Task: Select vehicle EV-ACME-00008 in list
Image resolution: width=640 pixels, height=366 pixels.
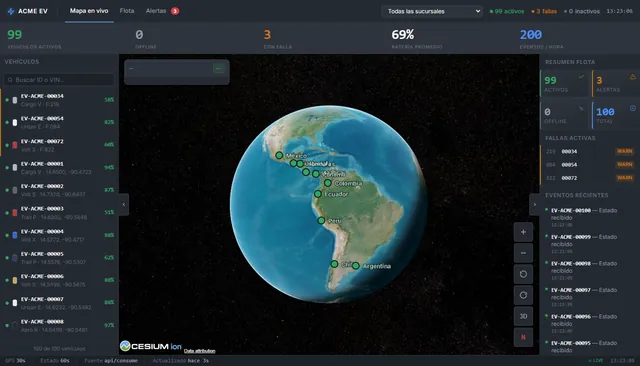Action: click(x=59, y=326)
